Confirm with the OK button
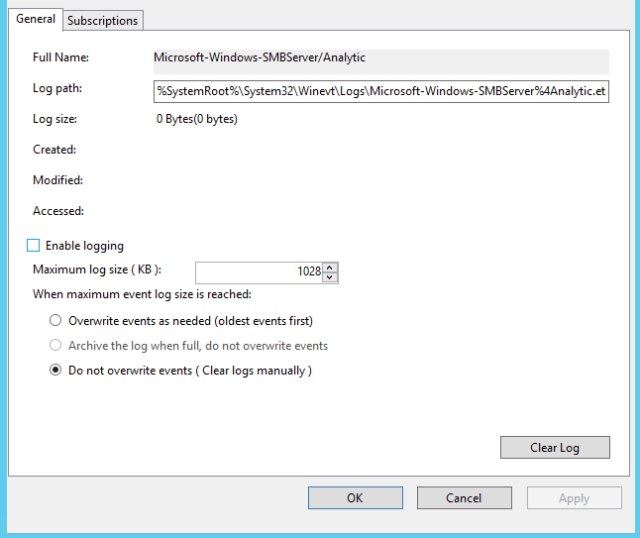 pyautogui.click(x=355, y=498)
